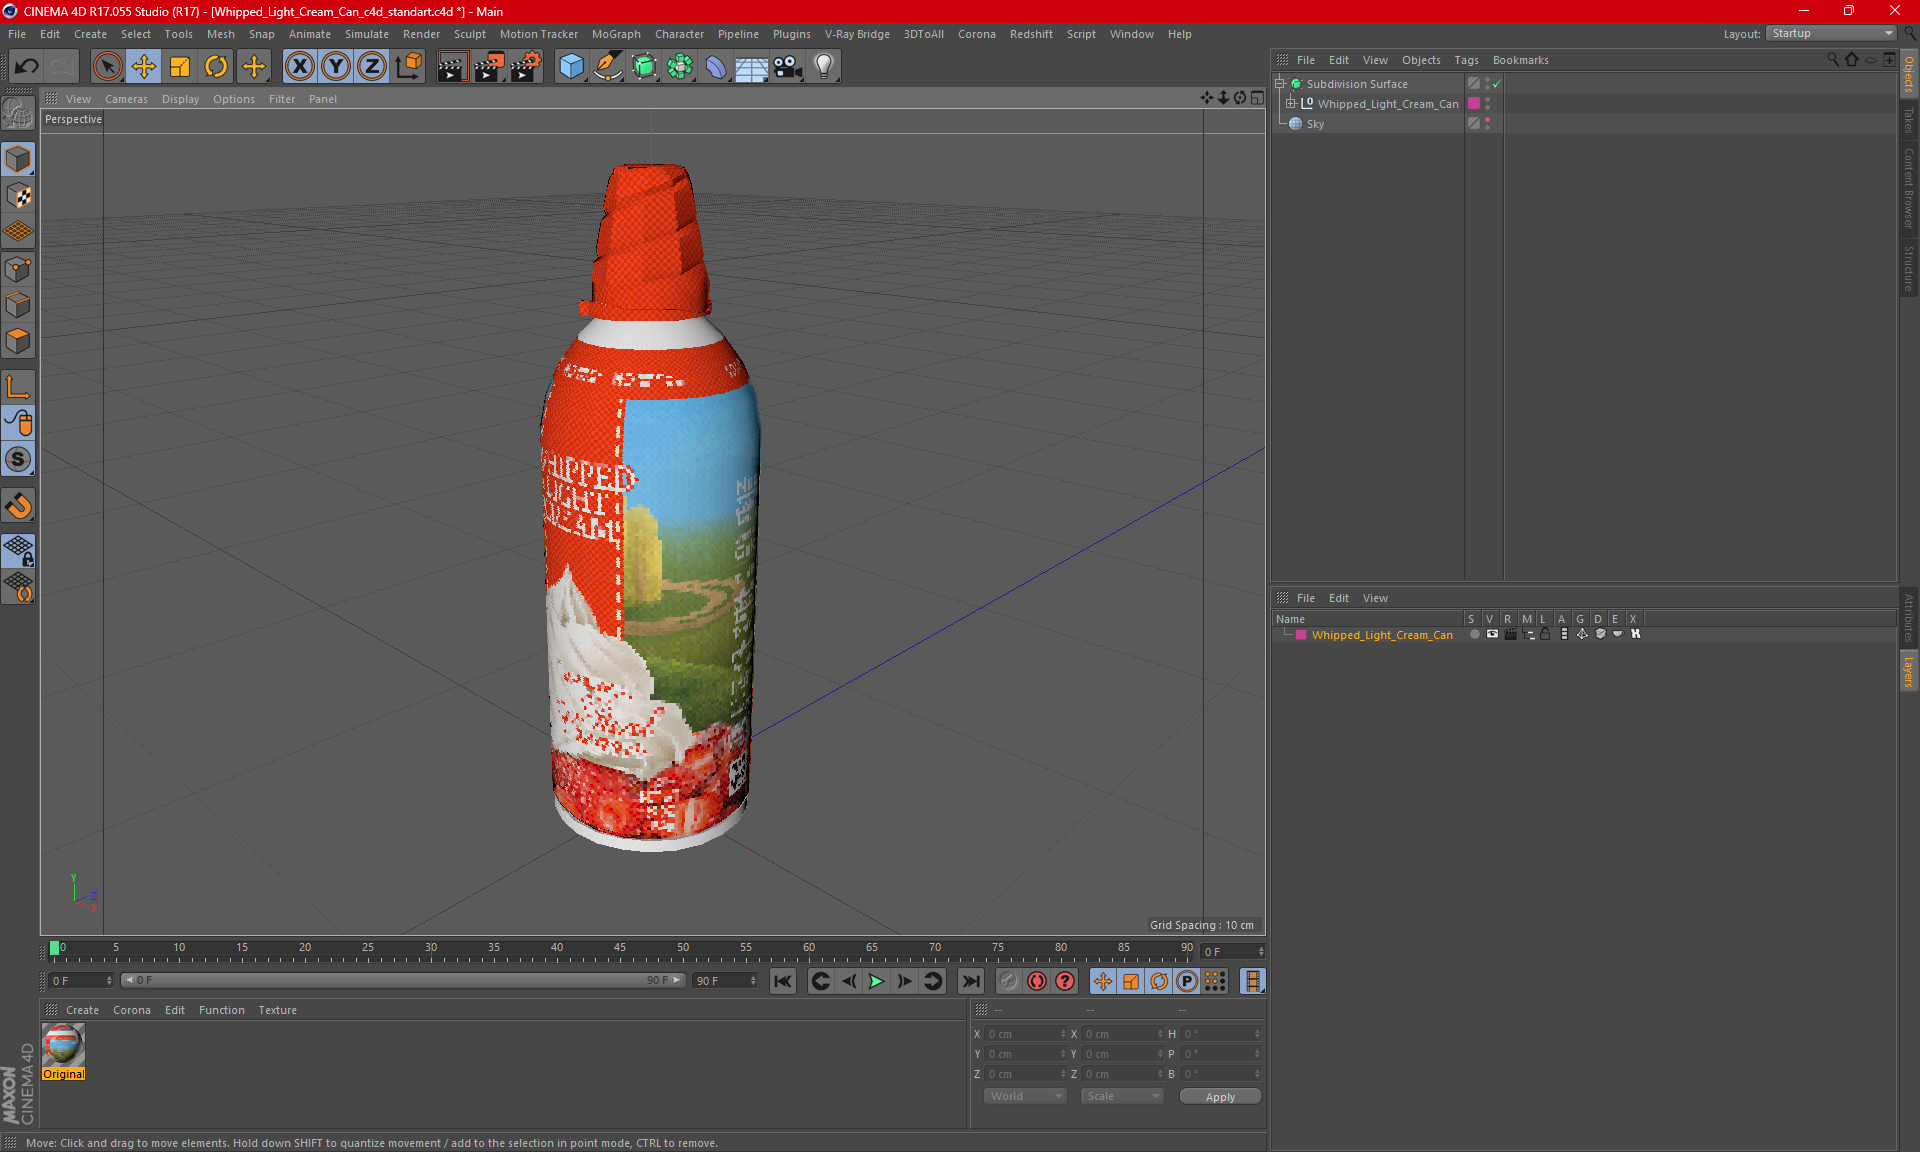The image size is (1920, 1152).
Task: Open the MoGraph menu
Action: (x=616, y=34)
